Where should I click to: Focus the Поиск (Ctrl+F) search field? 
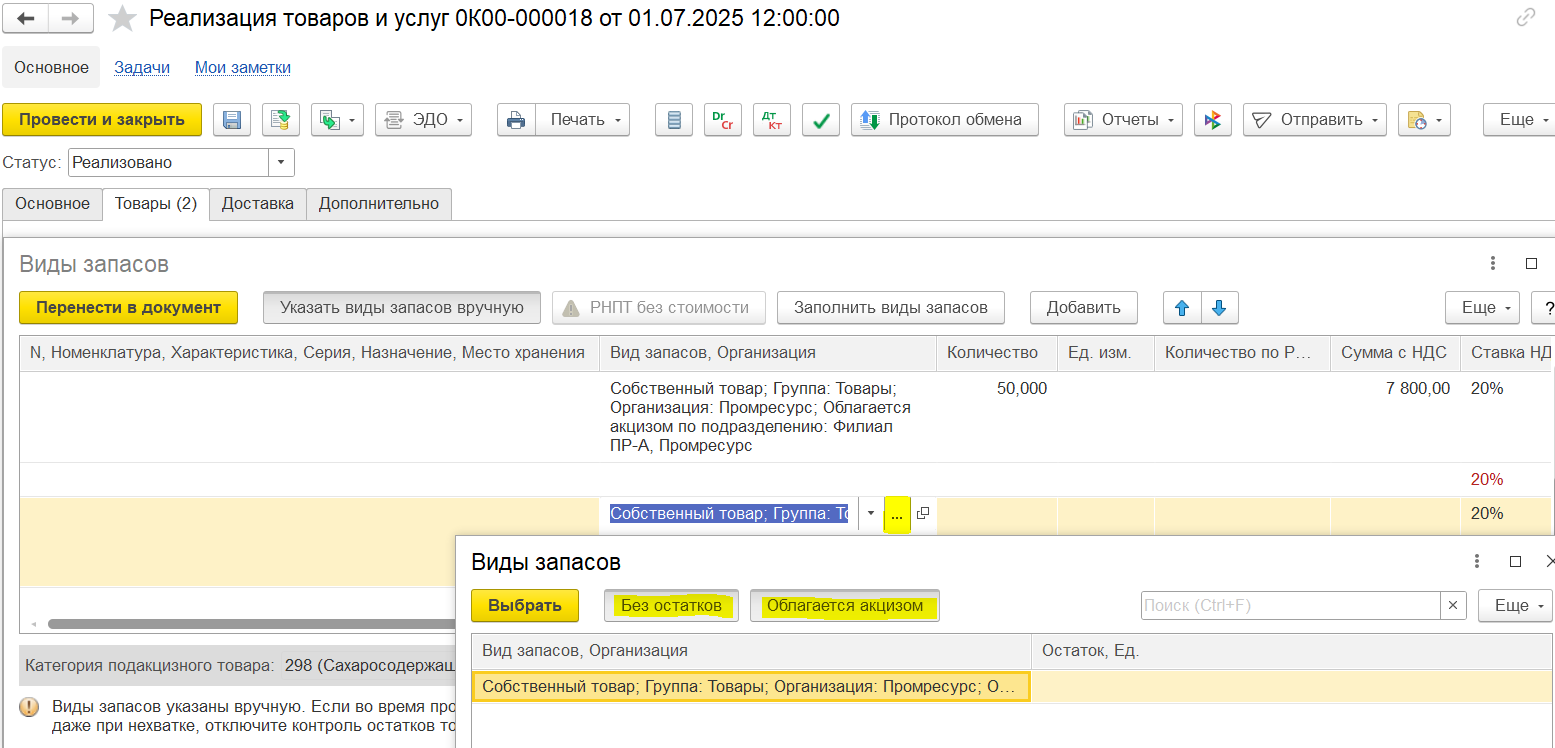[1290, 605]
